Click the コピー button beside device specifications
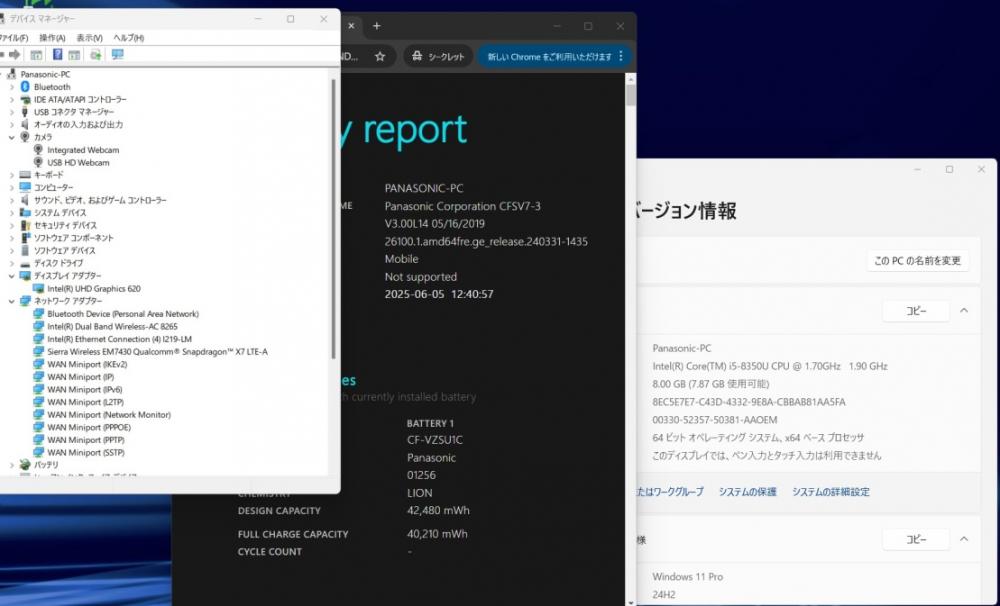This screenshot has height=606, width=1000. (916, 311)
